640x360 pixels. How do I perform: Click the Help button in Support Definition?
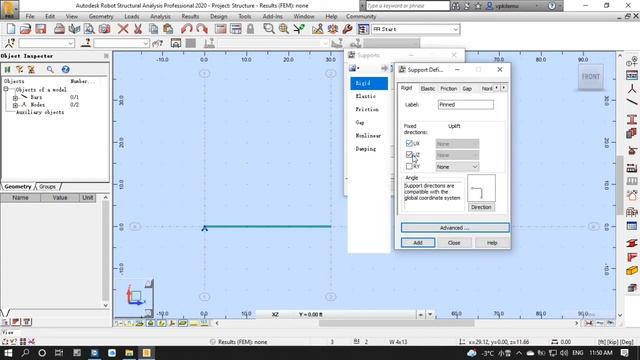pyautogui.click(x=492, y=243)
